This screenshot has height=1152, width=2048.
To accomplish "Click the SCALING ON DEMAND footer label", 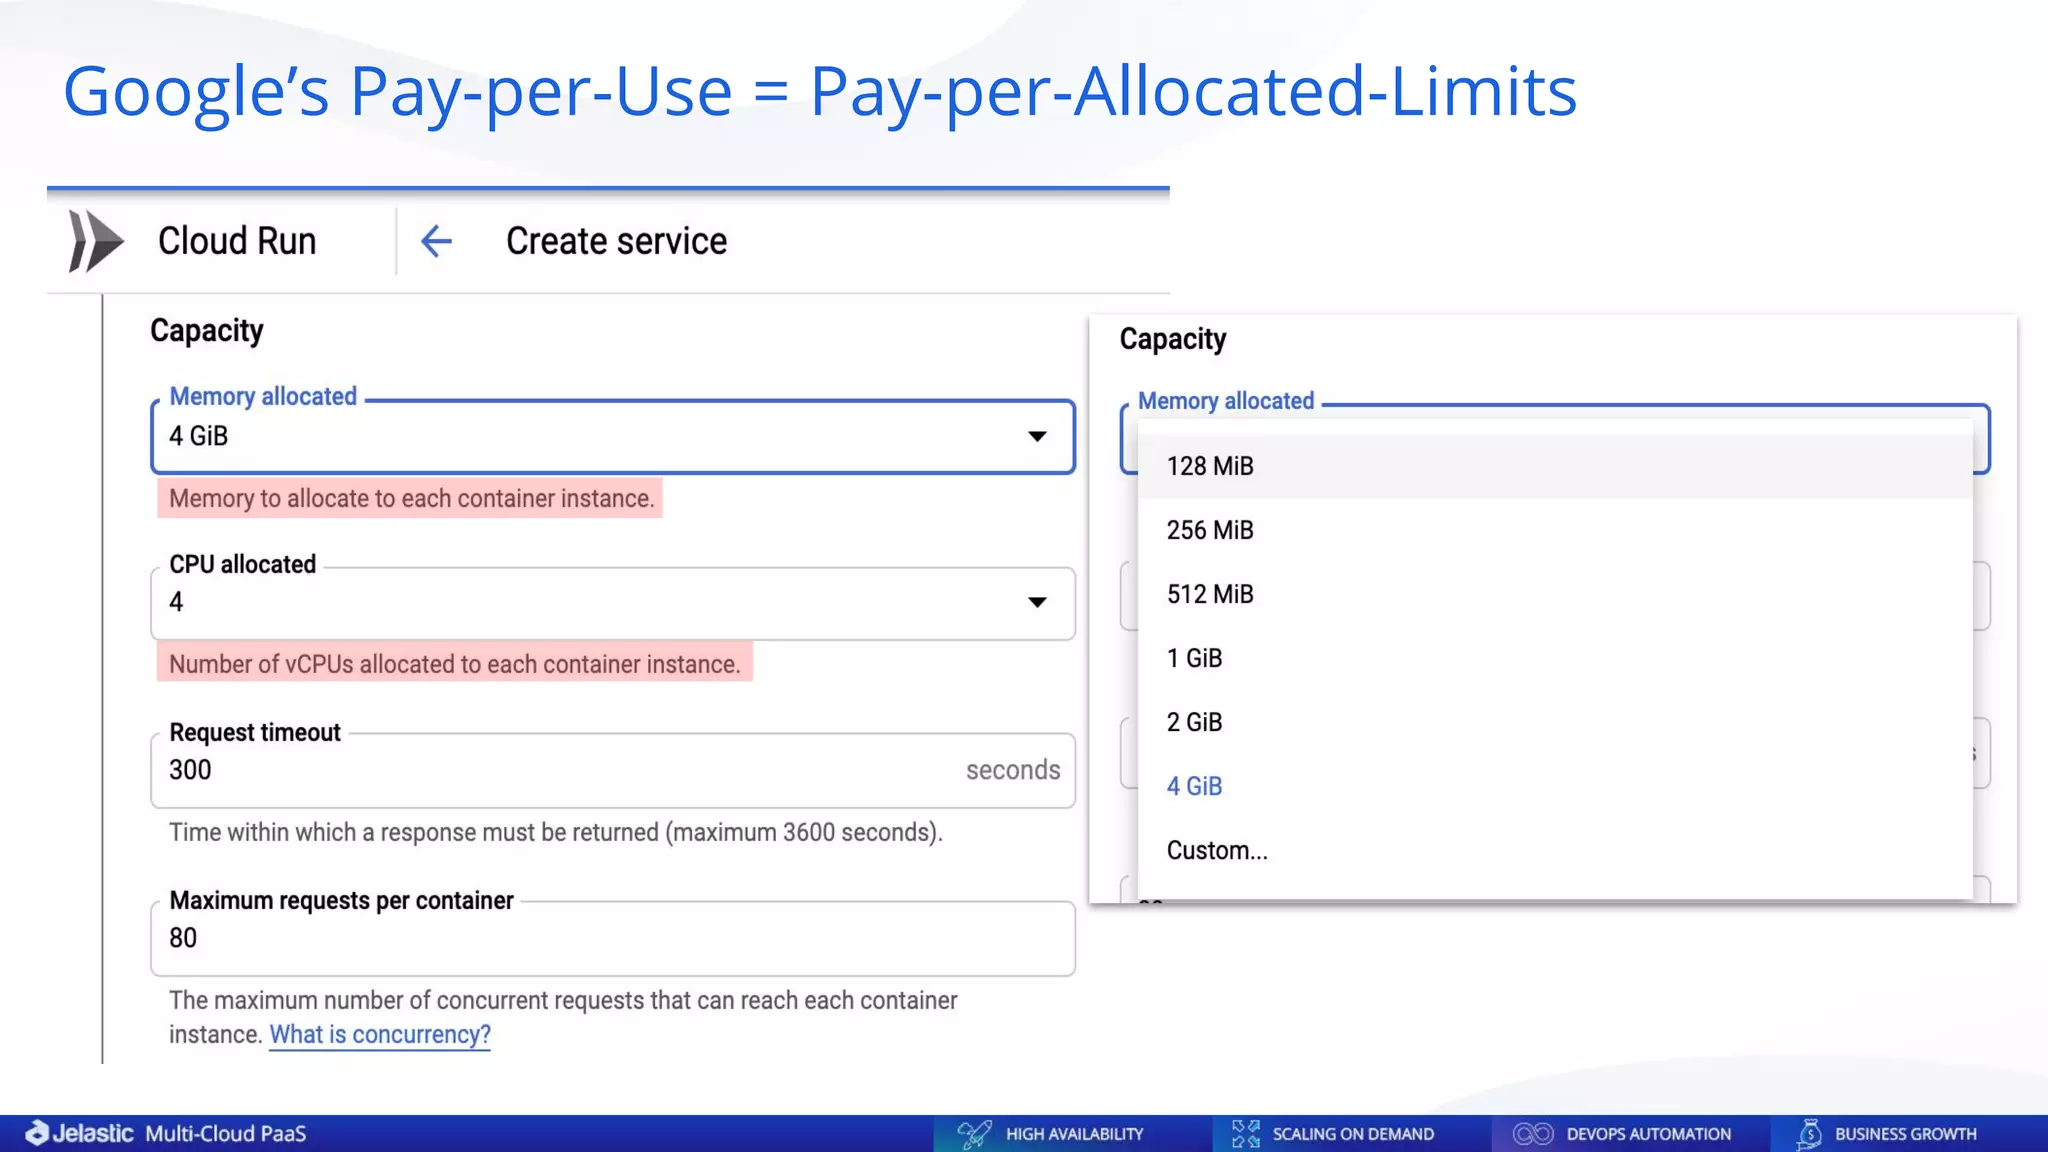I will 1353,1134.
